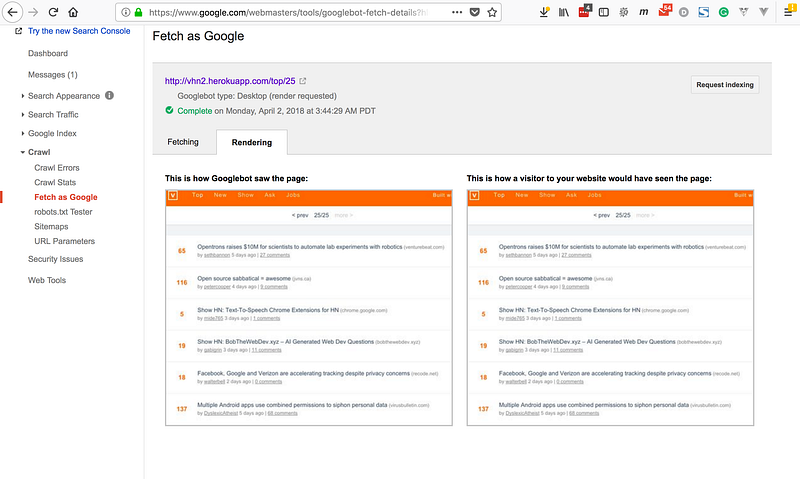Open Web Tools in the sidebar
This screenshot has height=479, width=800.
pyautogui.click(x=47, y=281)
